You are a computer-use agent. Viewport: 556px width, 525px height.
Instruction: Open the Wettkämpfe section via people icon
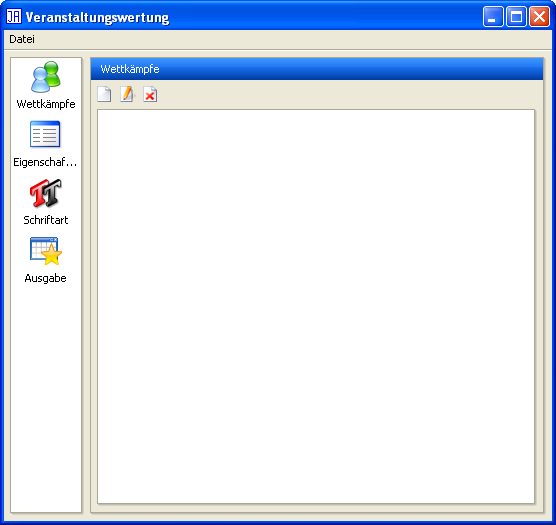pos(46,77)
